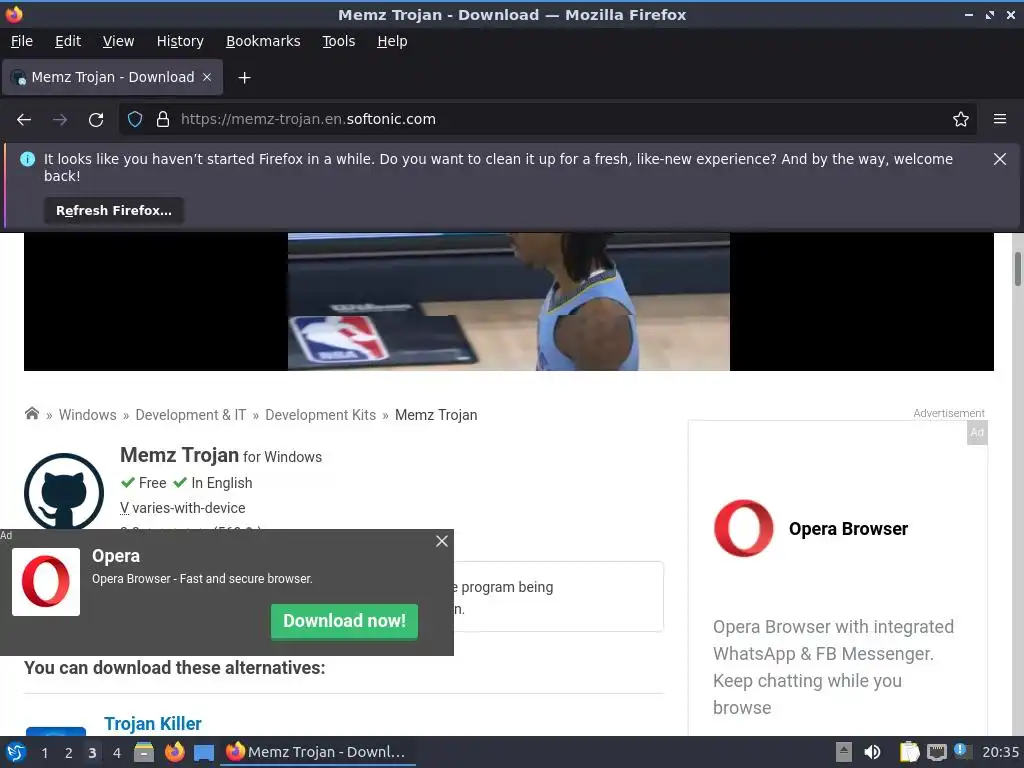This screenshot has width=1024, height=768.
Task: Open the Tools menu
Action: click(x=338, y=41)
